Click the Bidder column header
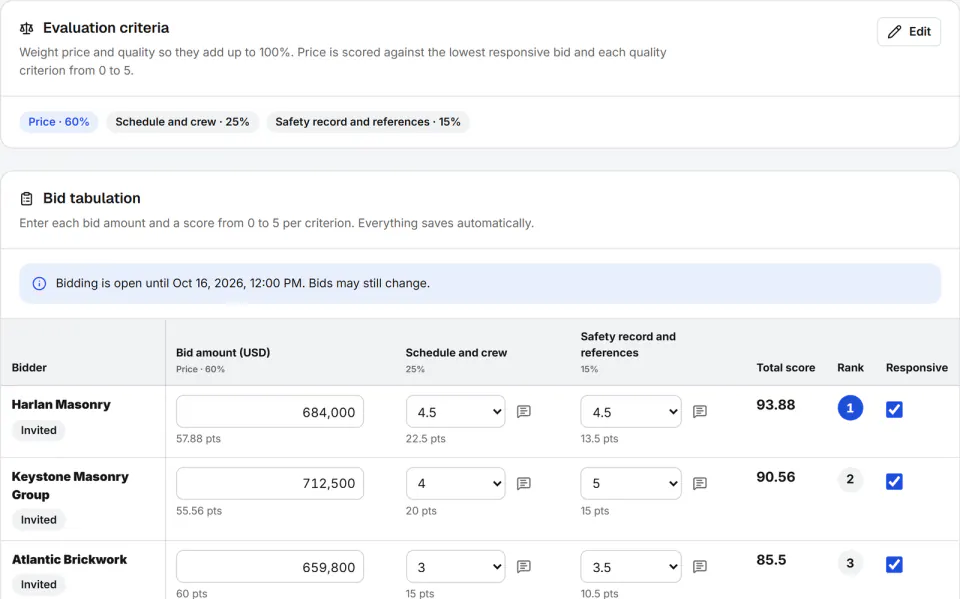Screen dimensions: 960x599 [29, 368]
